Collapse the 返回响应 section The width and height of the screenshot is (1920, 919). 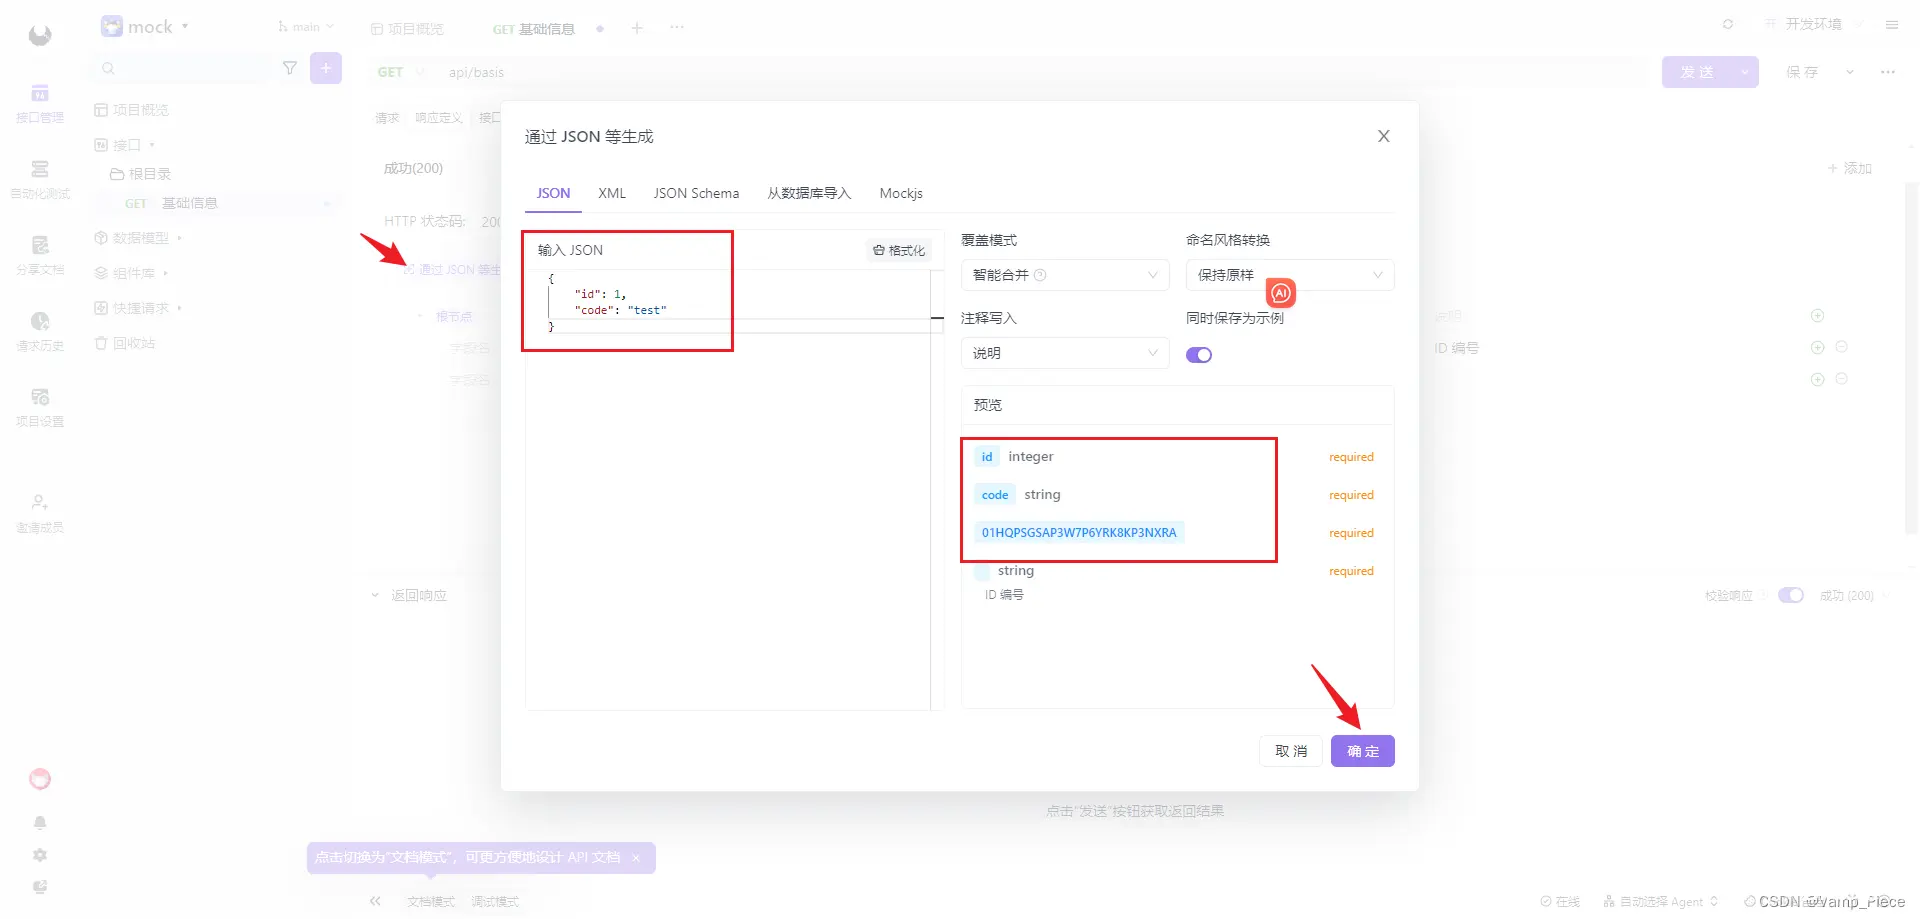(x=375, y=595)
